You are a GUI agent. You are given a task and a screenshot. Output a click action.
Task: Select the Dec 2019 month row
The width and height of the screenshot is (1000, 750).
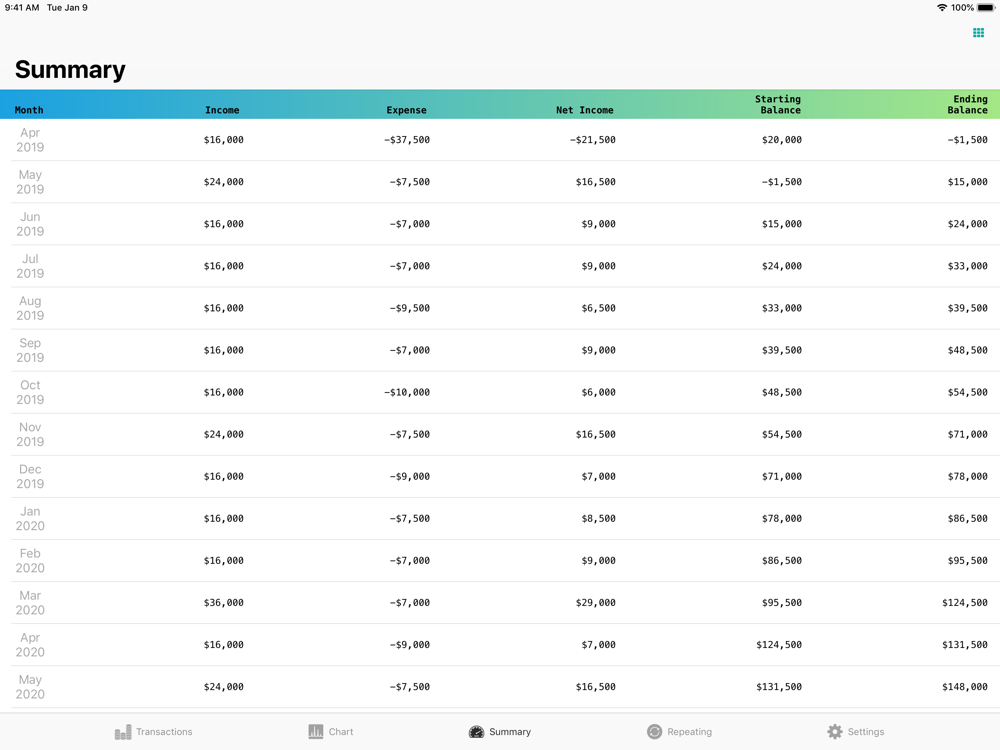[x=500, y=476]
